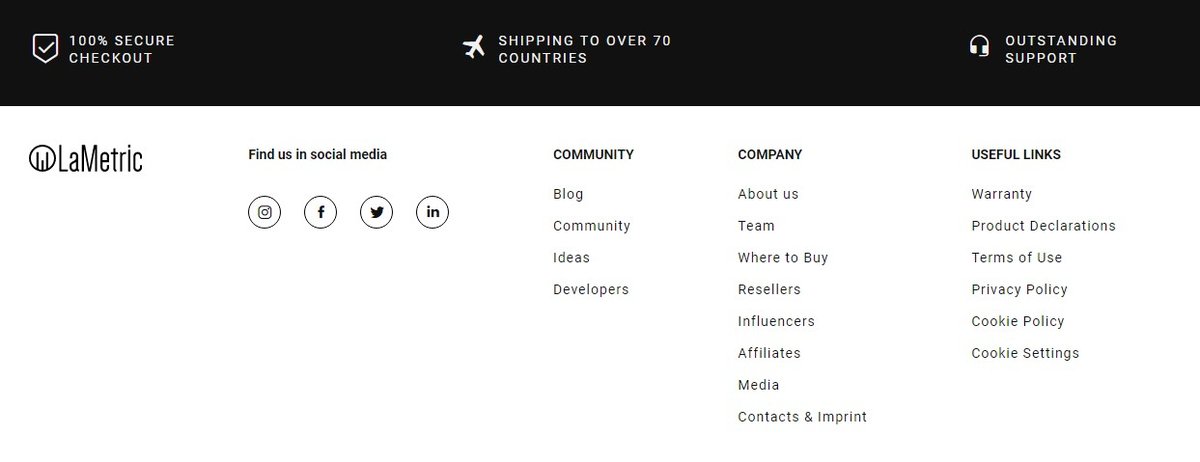Open the Resellers link
Screen dimensions: 1200x462
(769, 290)
